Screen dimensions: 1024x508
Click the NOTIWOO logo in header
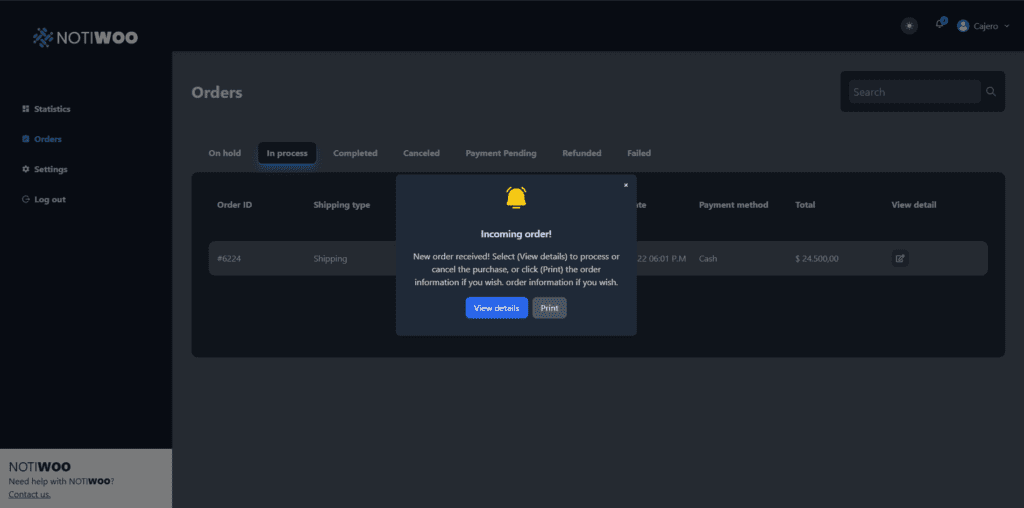click(86, 38)
